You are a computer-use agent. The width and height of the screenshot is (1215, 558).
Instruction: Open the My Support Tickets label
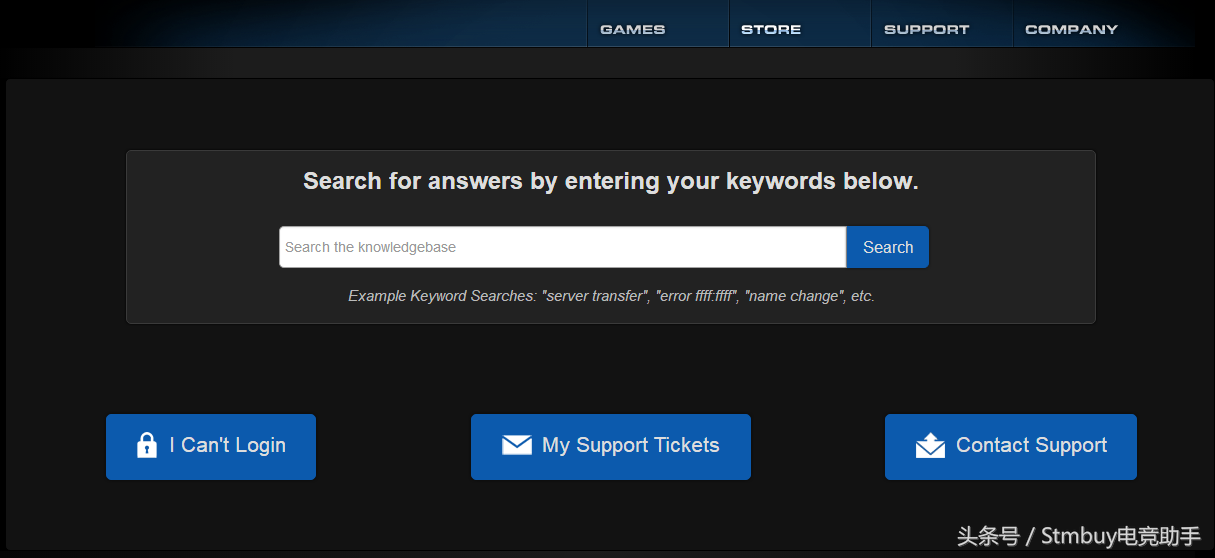pos(631,446)
